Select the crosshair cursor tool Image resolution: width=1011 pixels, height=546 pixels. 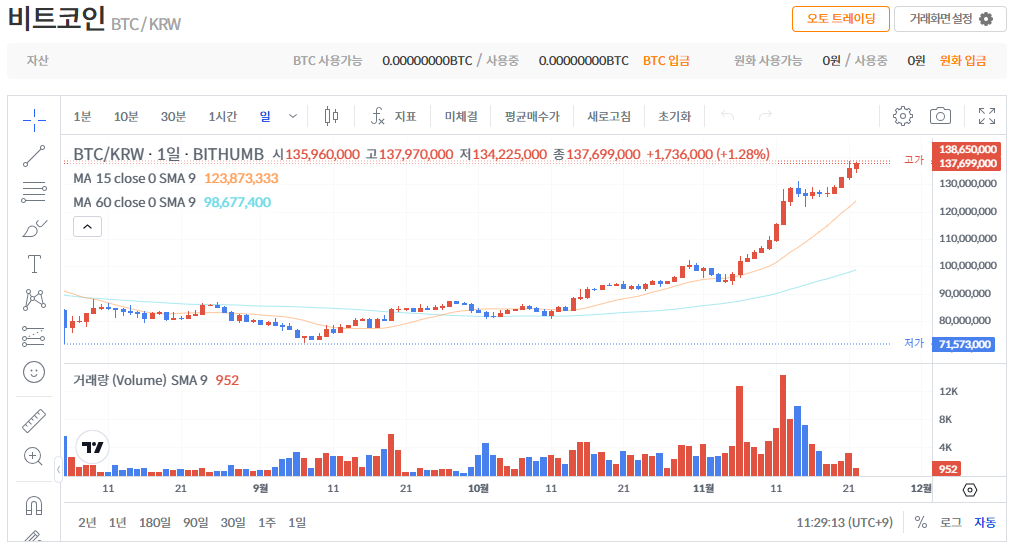34,119
